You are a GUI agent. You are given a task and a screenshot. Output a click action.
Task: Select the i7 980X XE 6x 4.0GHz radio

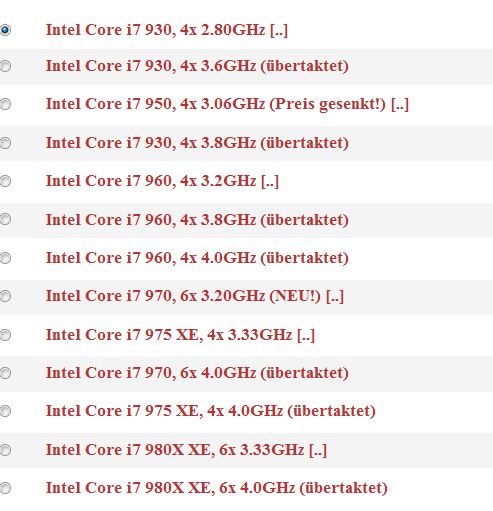click(x=5, y=488)
